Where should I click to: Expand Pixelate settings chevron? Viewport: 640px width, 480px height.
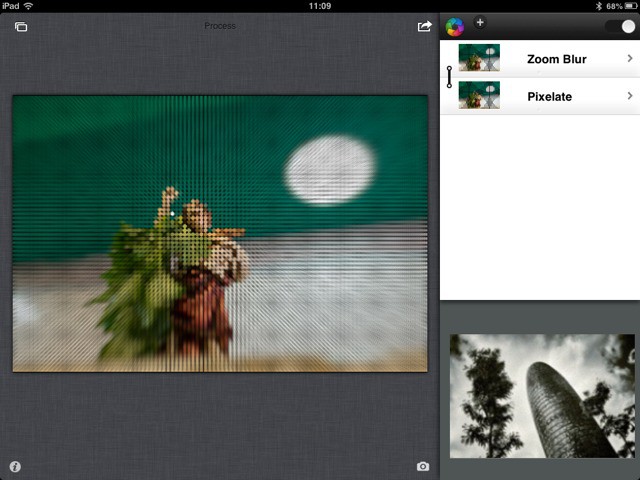coord(630,96)
